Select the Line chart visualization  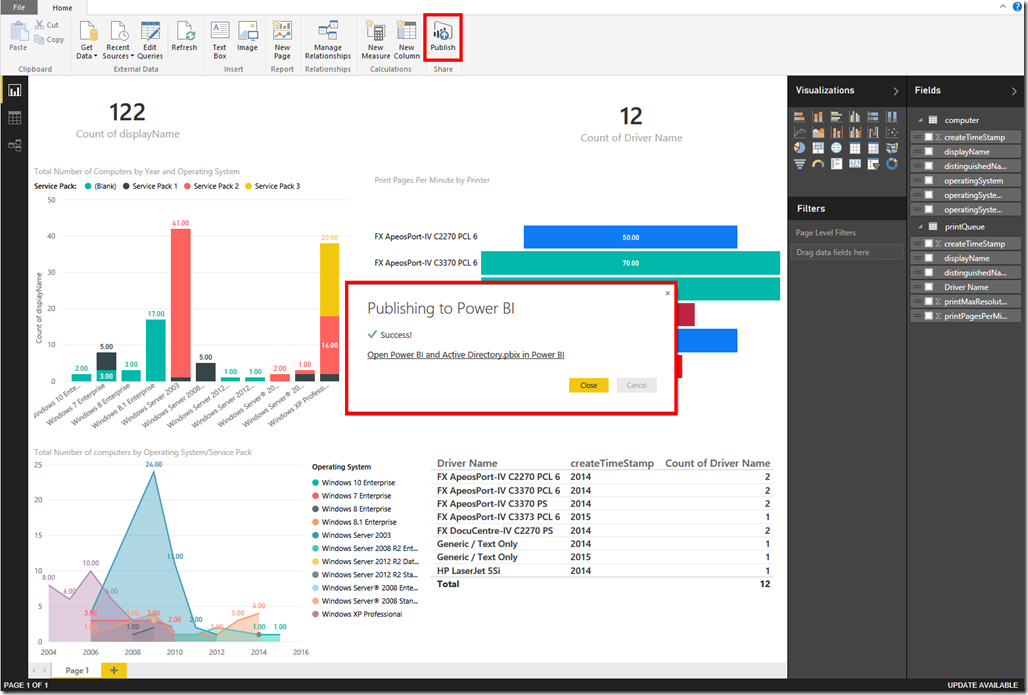[x=800, y=132]
